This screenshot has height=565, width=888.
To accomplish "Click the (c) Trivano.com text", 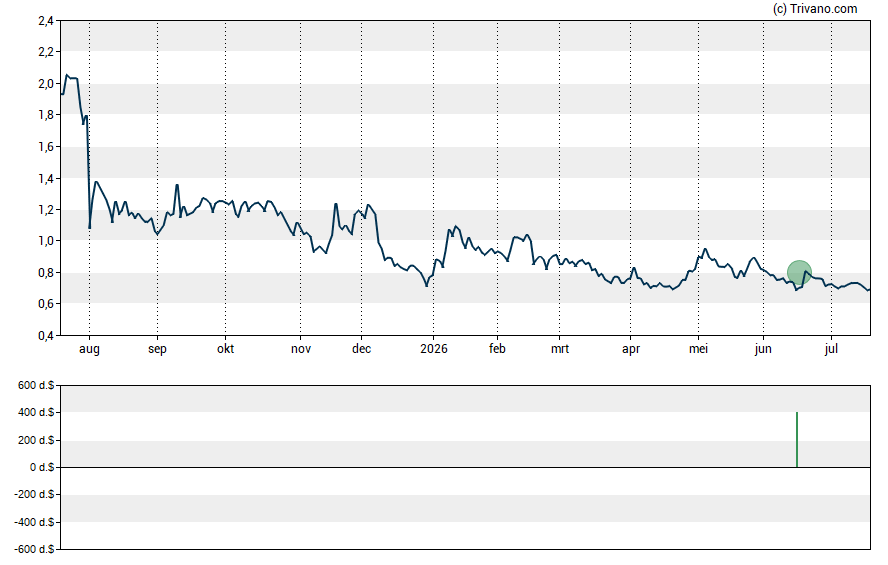I will (815, 8).
